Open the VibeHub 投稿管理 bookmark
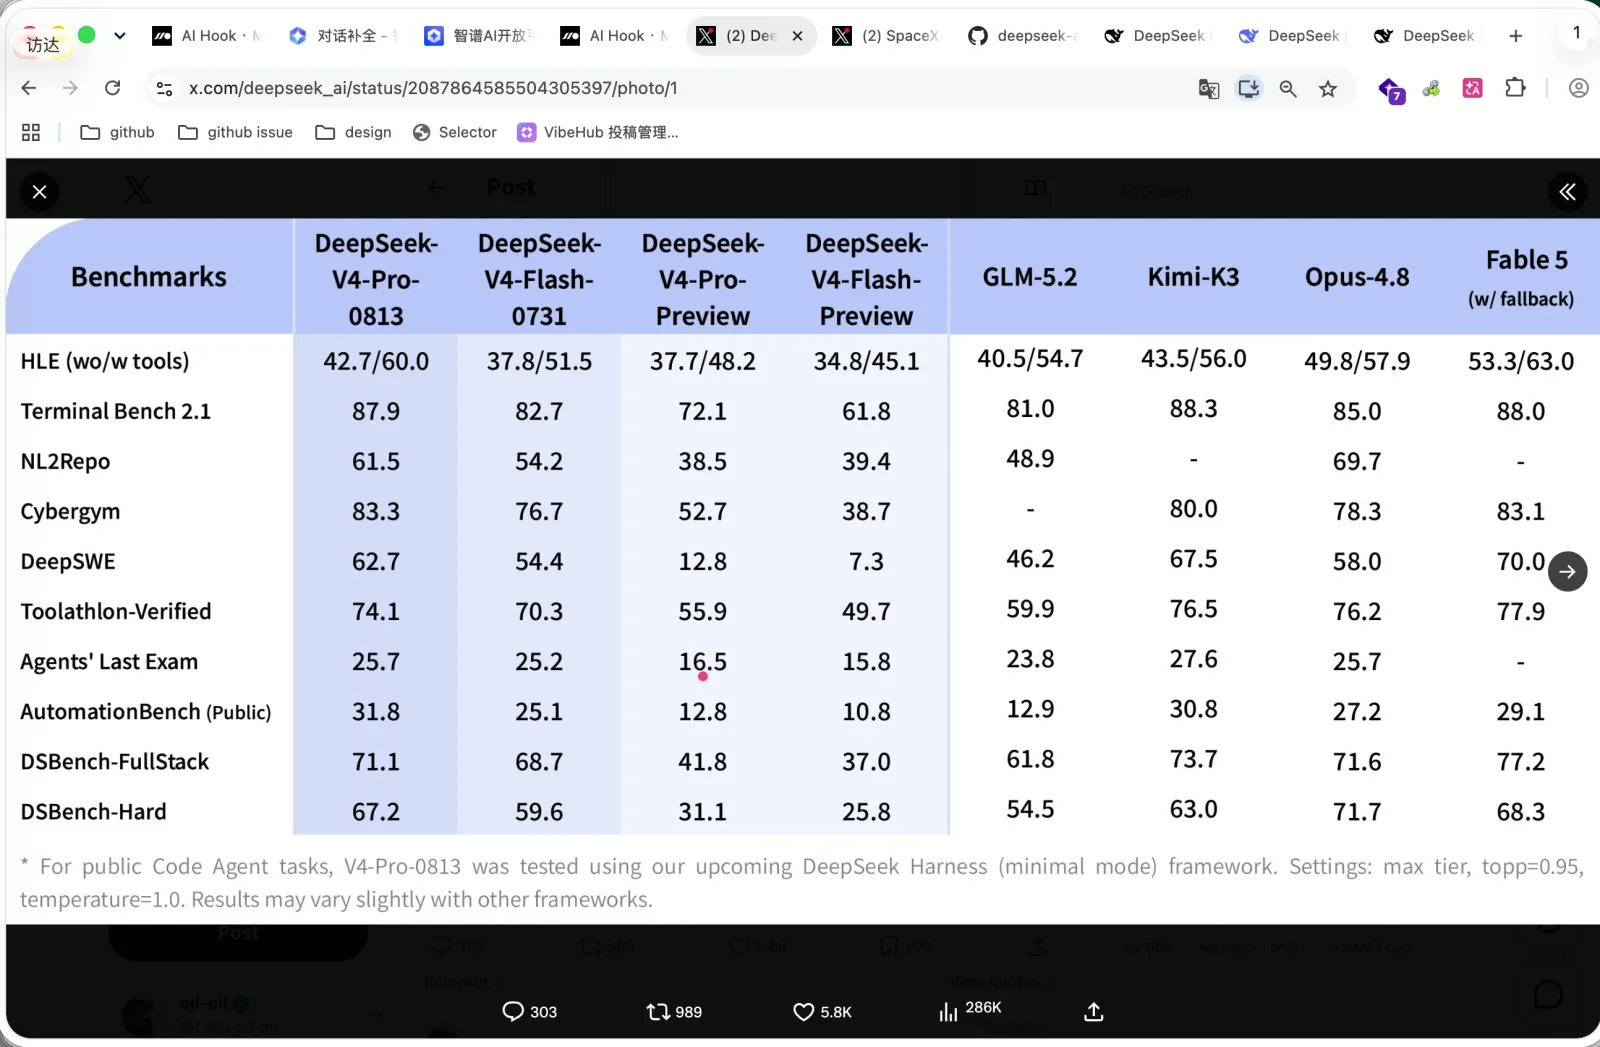Screen dimensions: 1600x1047 point(598,132)
